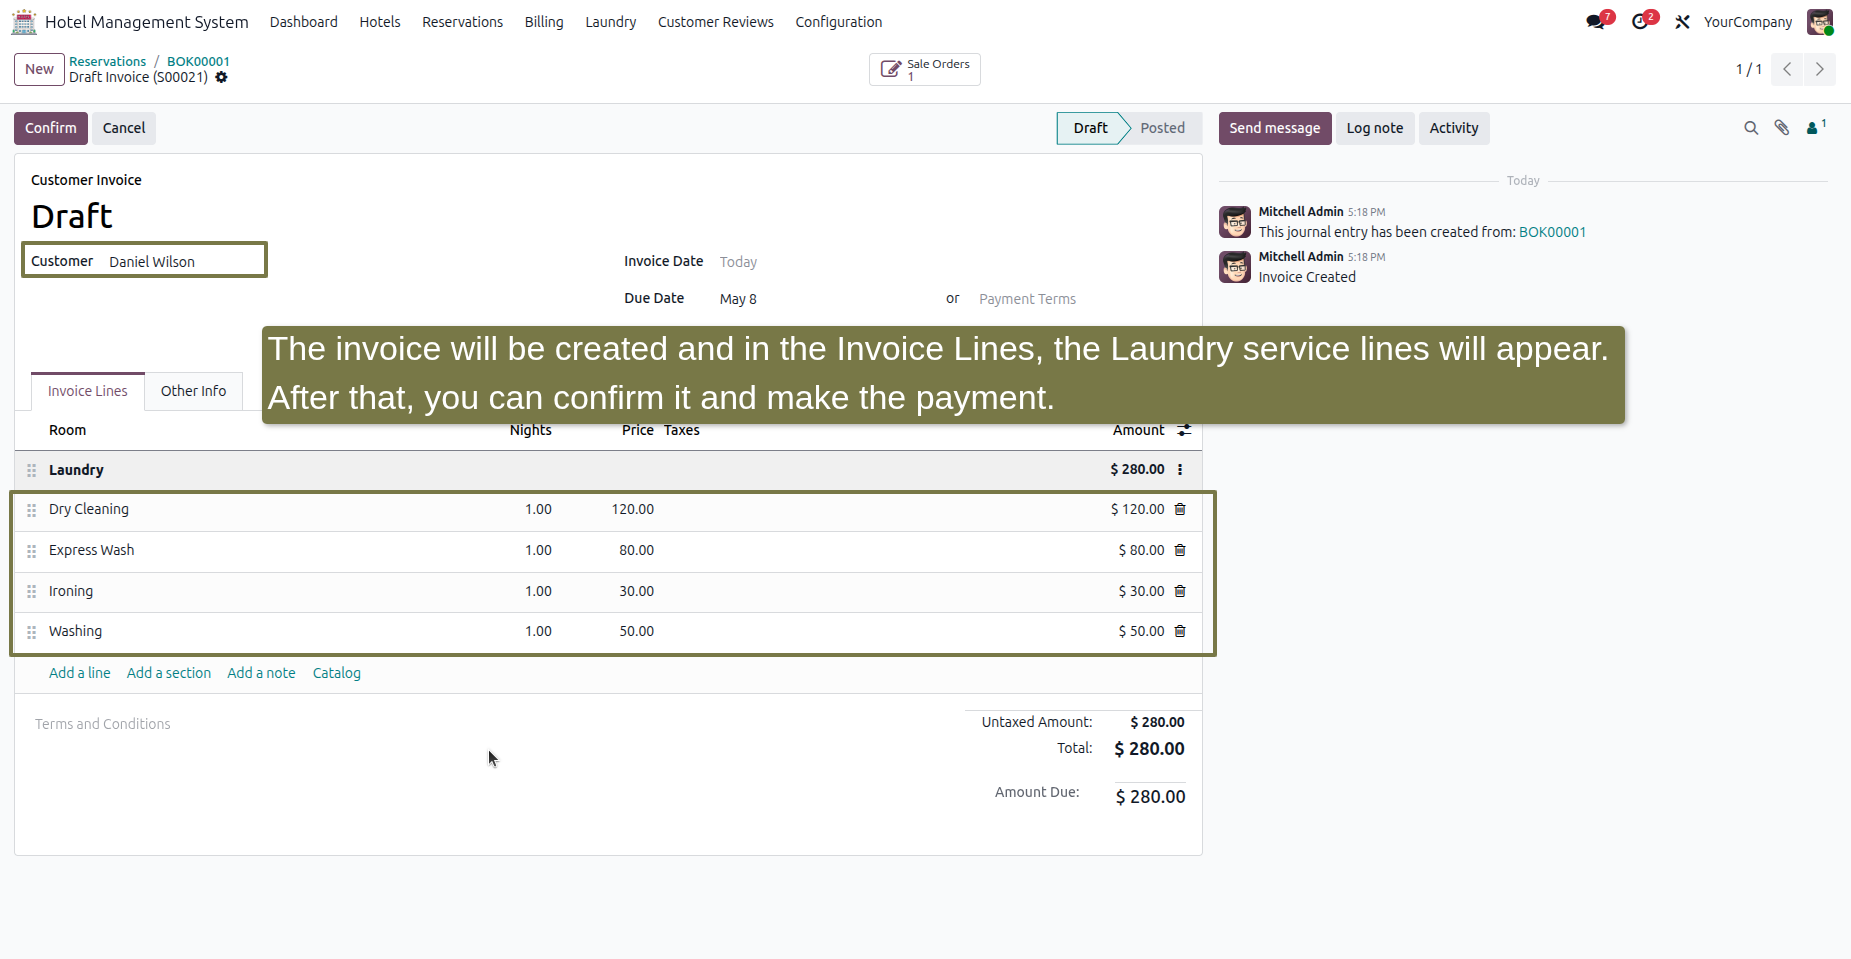Open the BOK00001 breadcrumb link
1851x959 pixels.
[x=198, y=61]
